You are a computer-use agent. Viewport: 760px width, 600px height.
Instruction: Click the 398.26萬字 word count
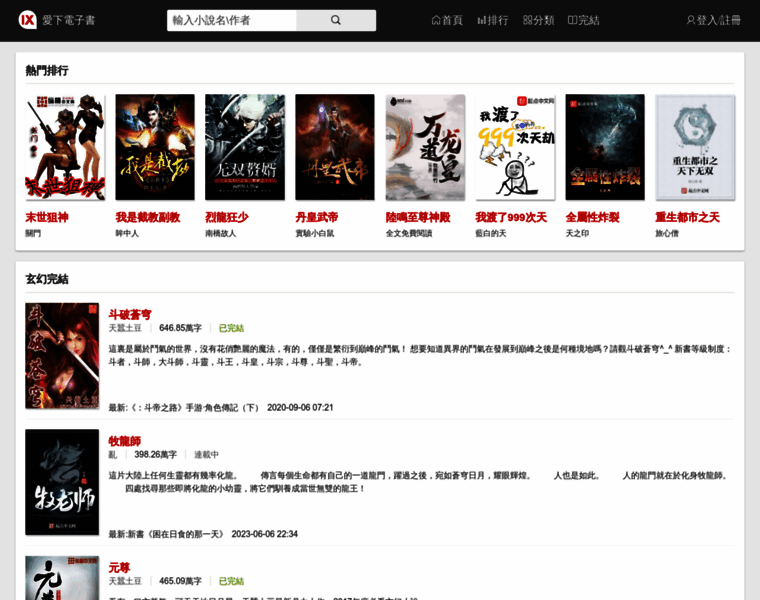(x=156, y=455)
